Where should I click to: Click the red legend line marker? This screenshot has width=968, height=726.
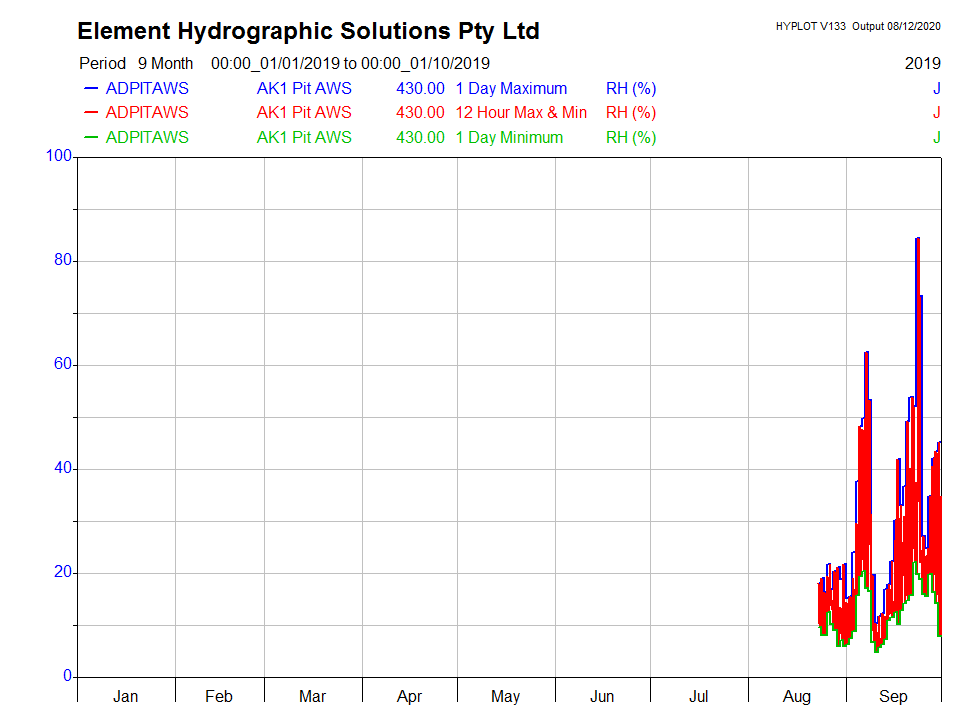[x=90, y=113]
